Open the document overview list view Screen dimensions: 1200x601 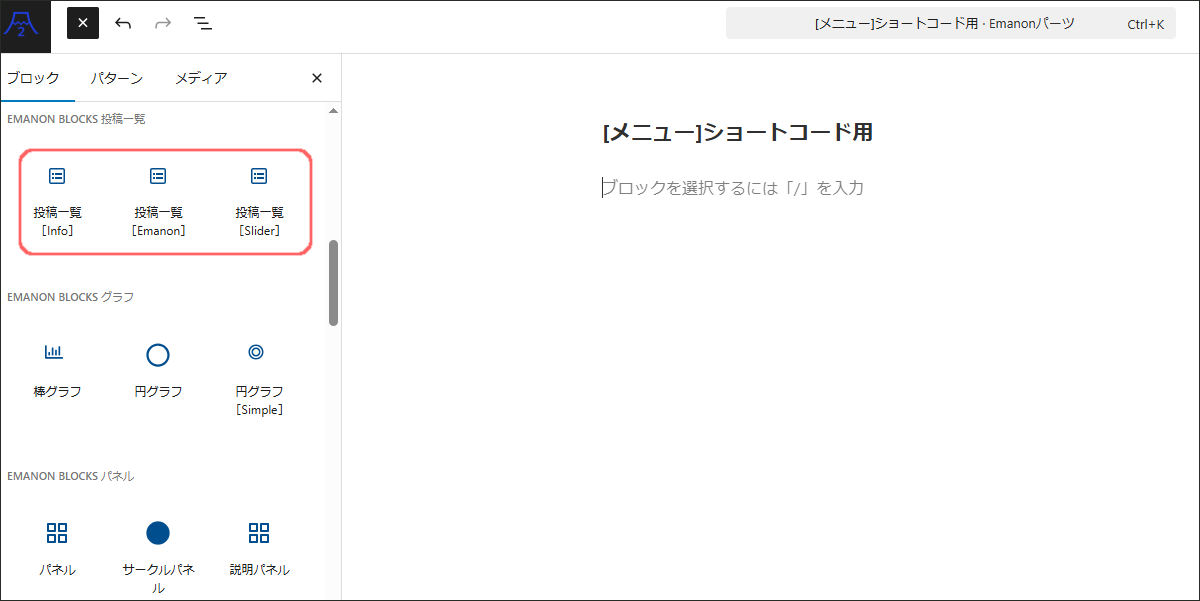pos(203,23)
